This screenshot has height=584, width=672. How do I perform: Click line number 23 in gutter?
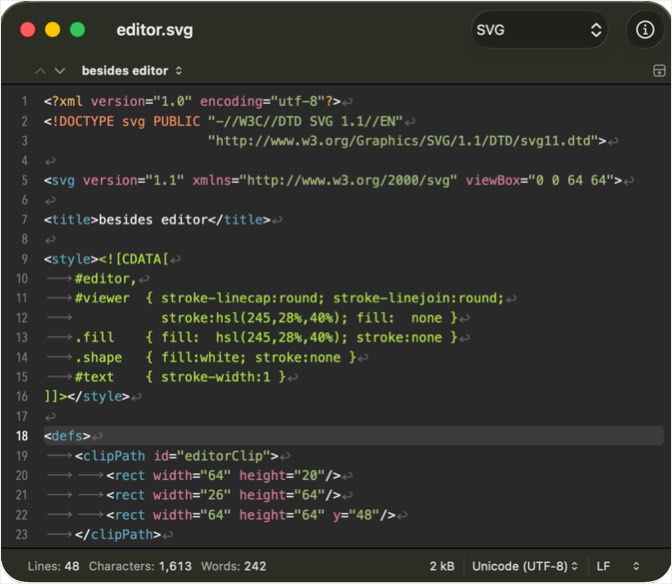point(22,534)
